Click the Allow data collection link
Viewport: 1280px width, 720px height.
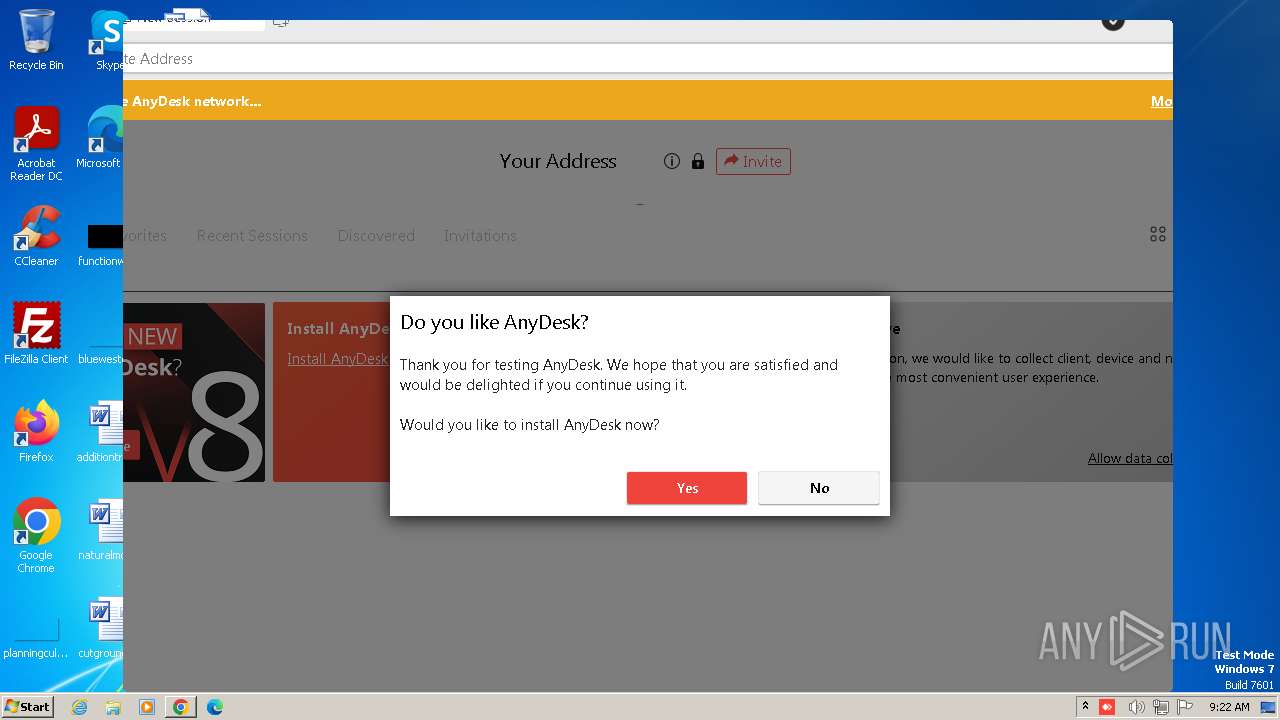tap(1130, 458)
